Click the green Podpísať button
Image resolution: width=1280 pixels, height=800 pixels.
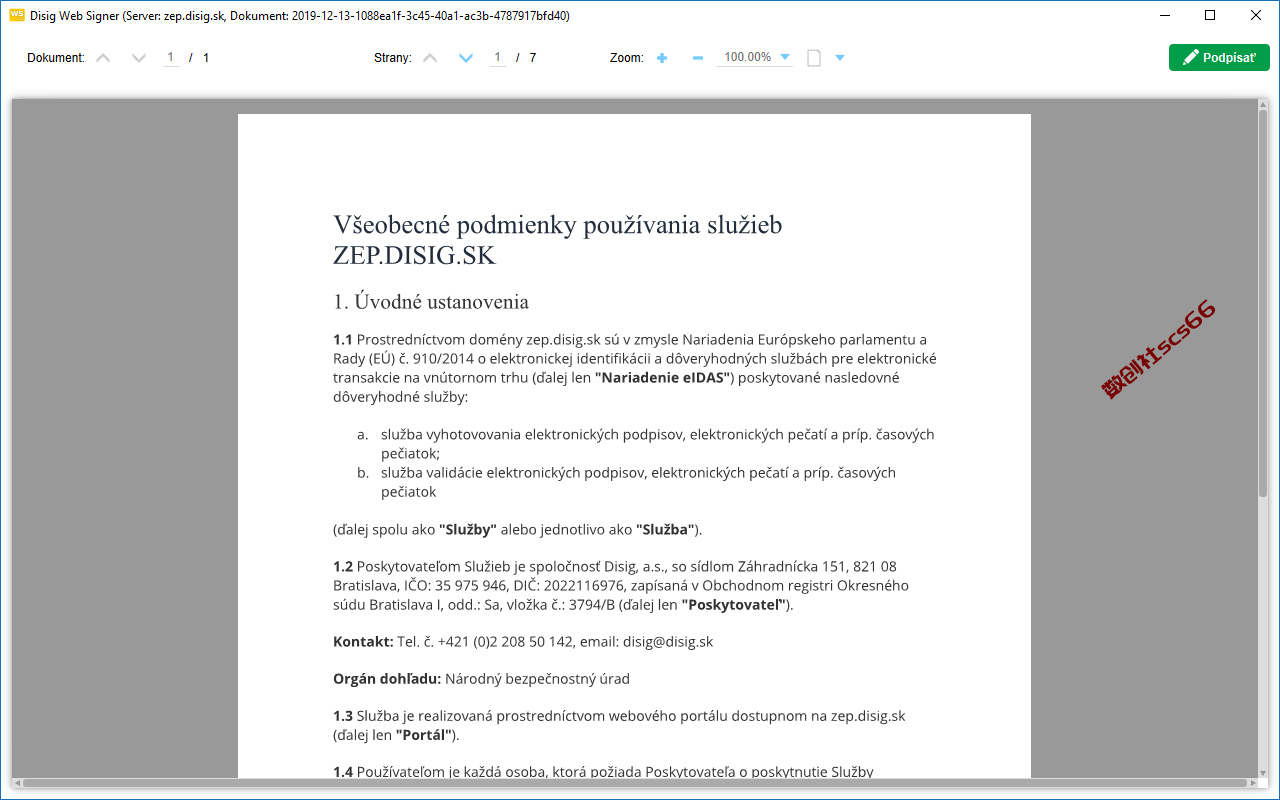pyautogui.click(x=1219, y=58)
